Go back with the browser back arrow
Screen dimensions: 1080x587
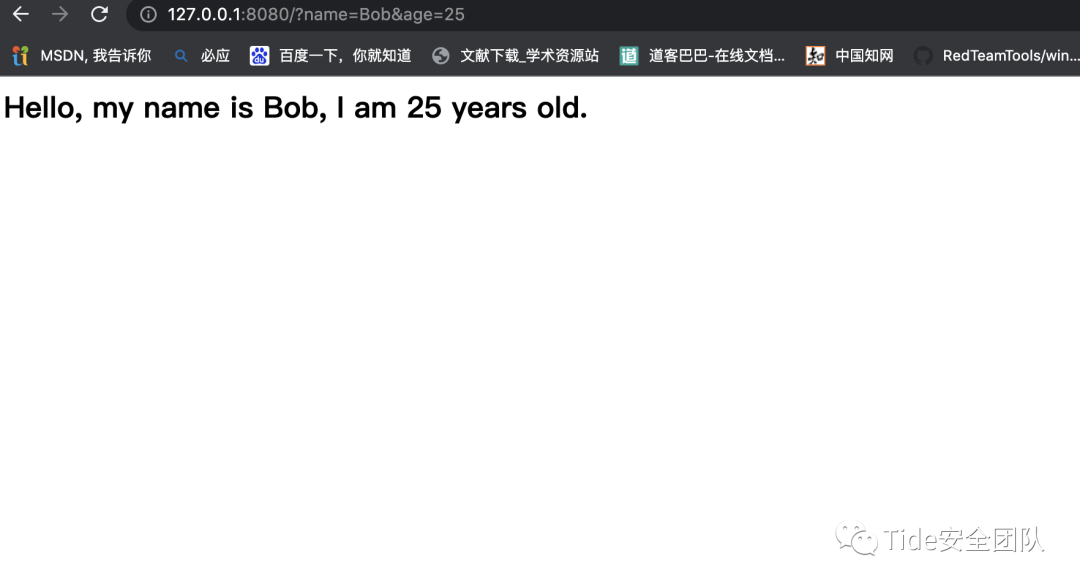coord(21,14)
